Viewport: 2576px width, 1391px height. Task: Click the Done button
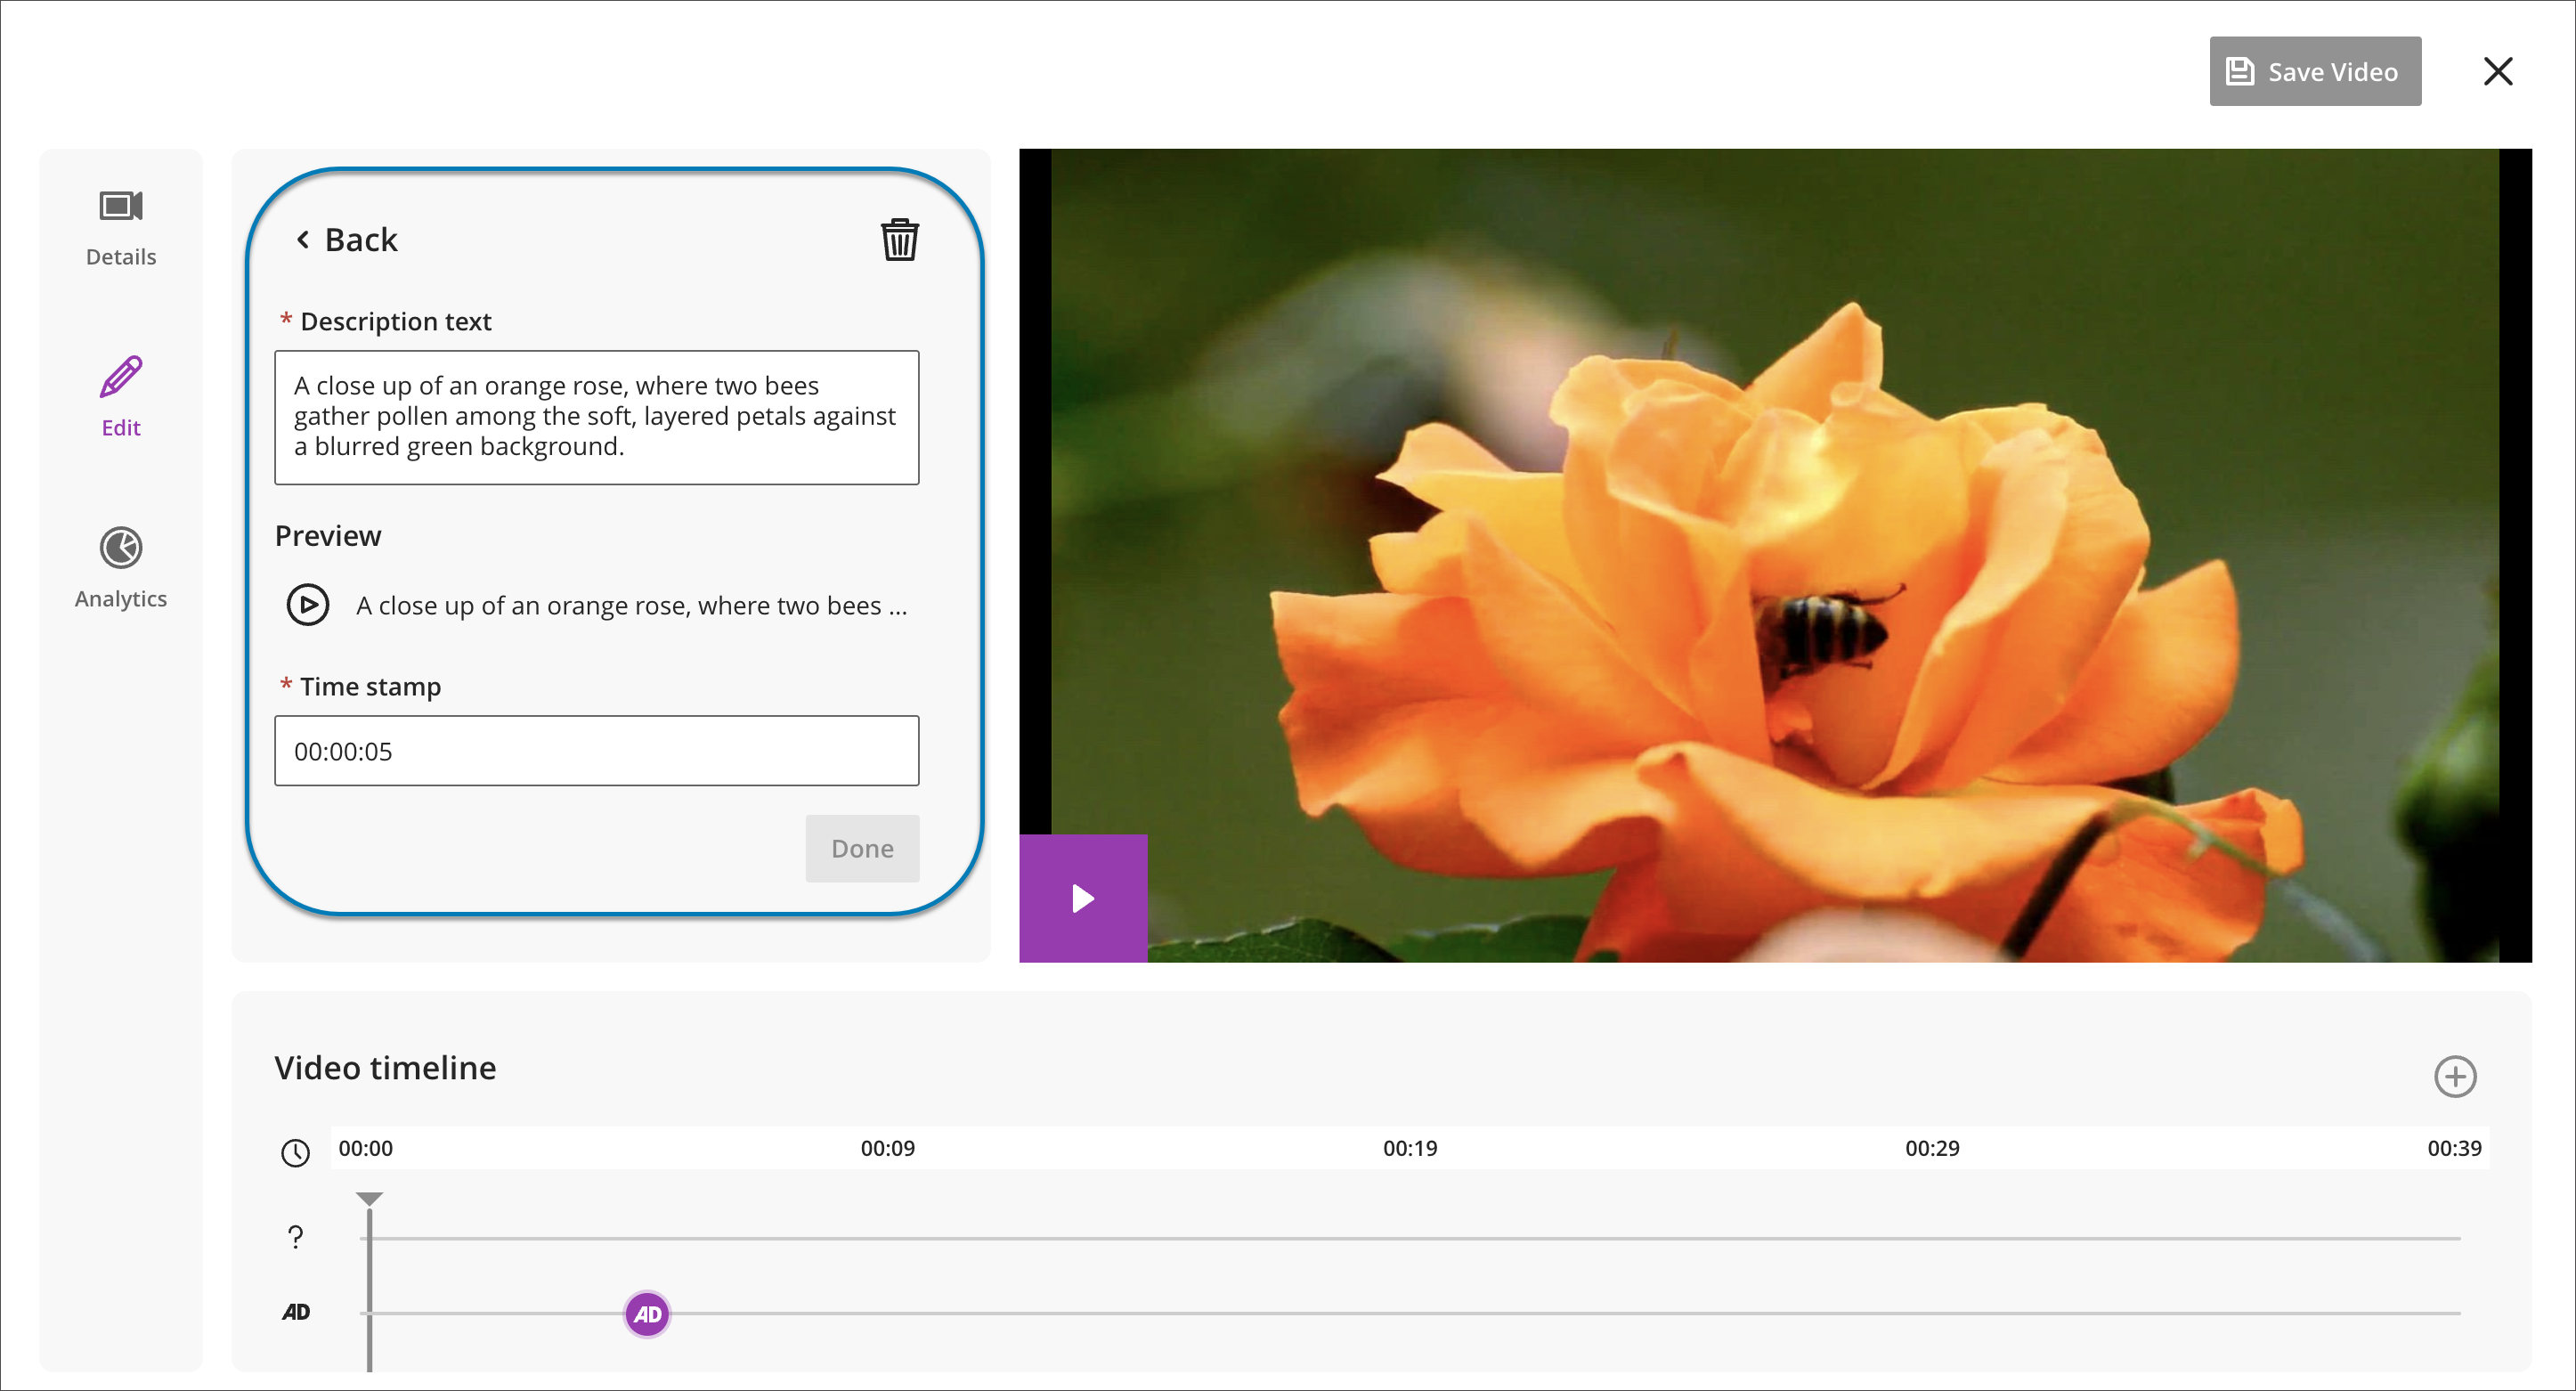(x=861, y=848)
